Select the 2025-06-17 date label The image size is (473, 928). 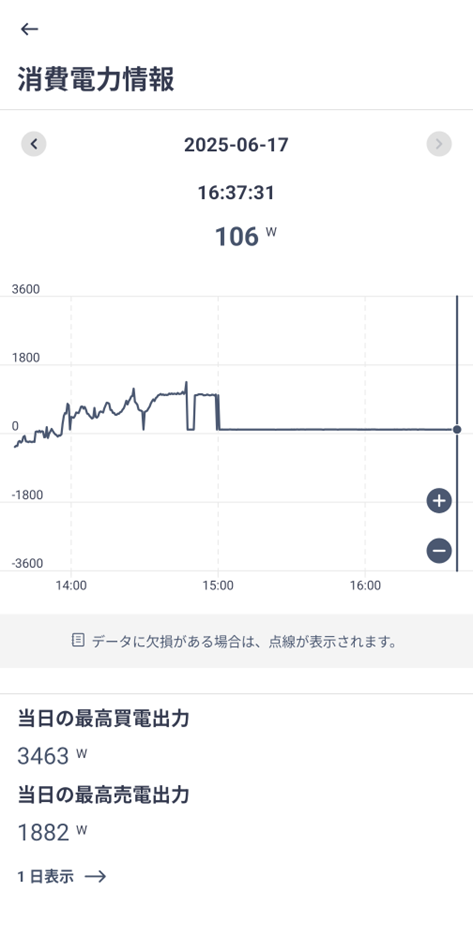coord(236,144)
